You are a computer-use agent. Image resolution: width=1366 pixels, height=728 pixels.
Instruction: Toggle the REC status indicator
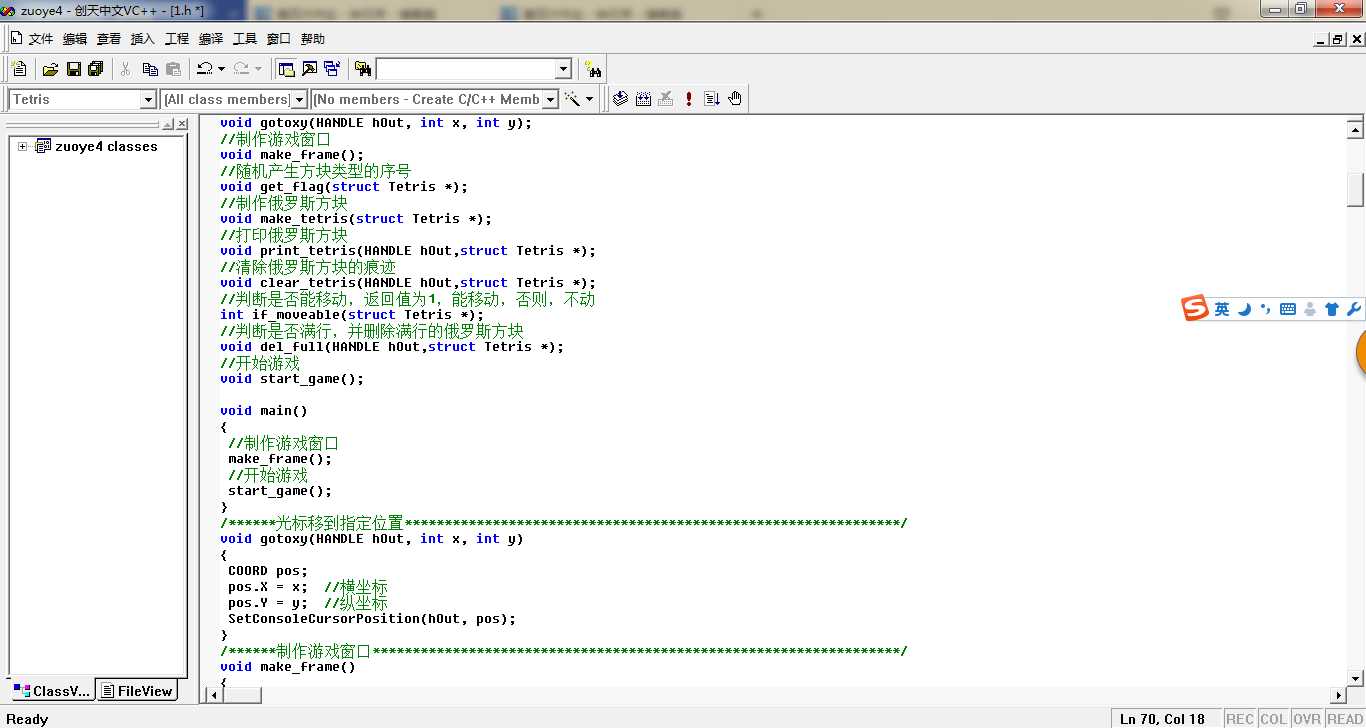tap(1240, 719)
